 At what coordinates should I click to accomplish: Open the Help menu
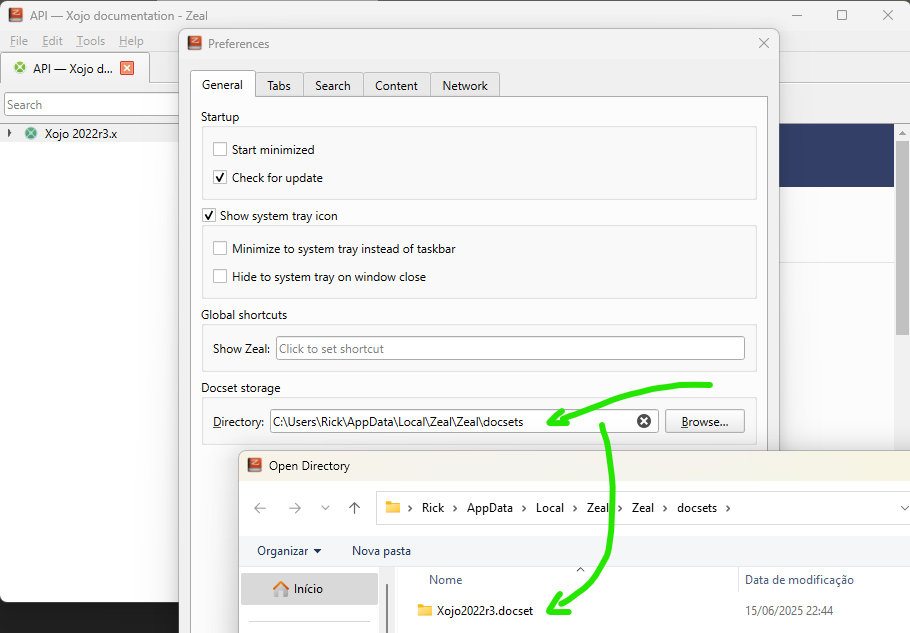(x=131, y=41)
